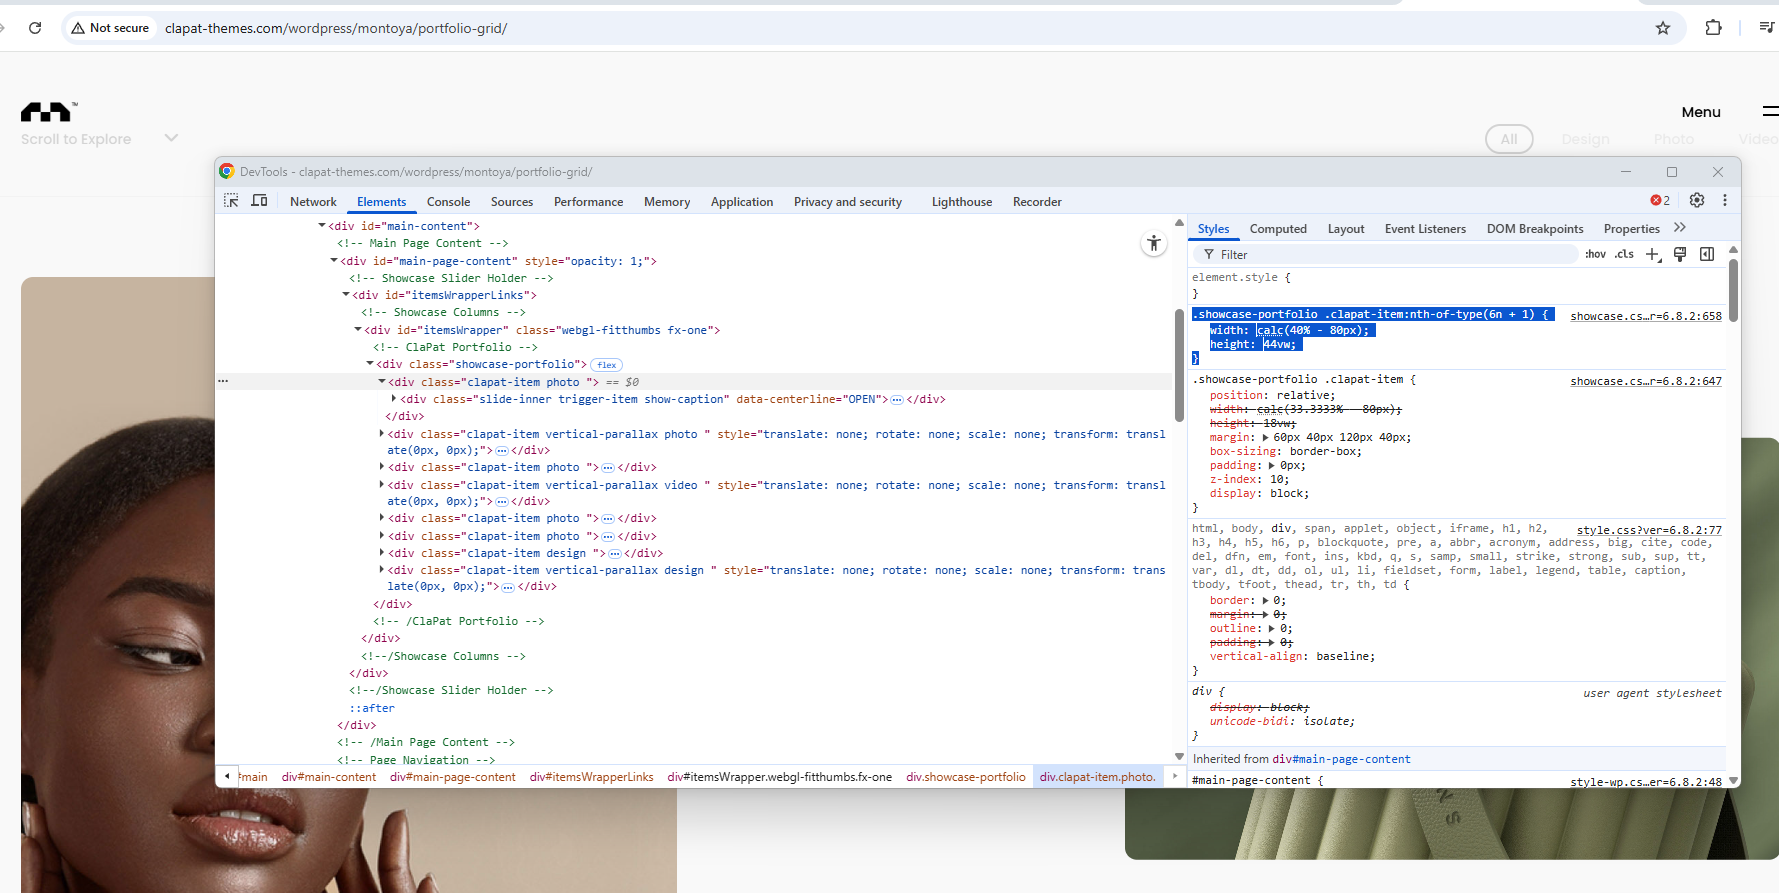Bookmark this page with the star icon
The image size is (1779, 893).
tap(1663, 28)
